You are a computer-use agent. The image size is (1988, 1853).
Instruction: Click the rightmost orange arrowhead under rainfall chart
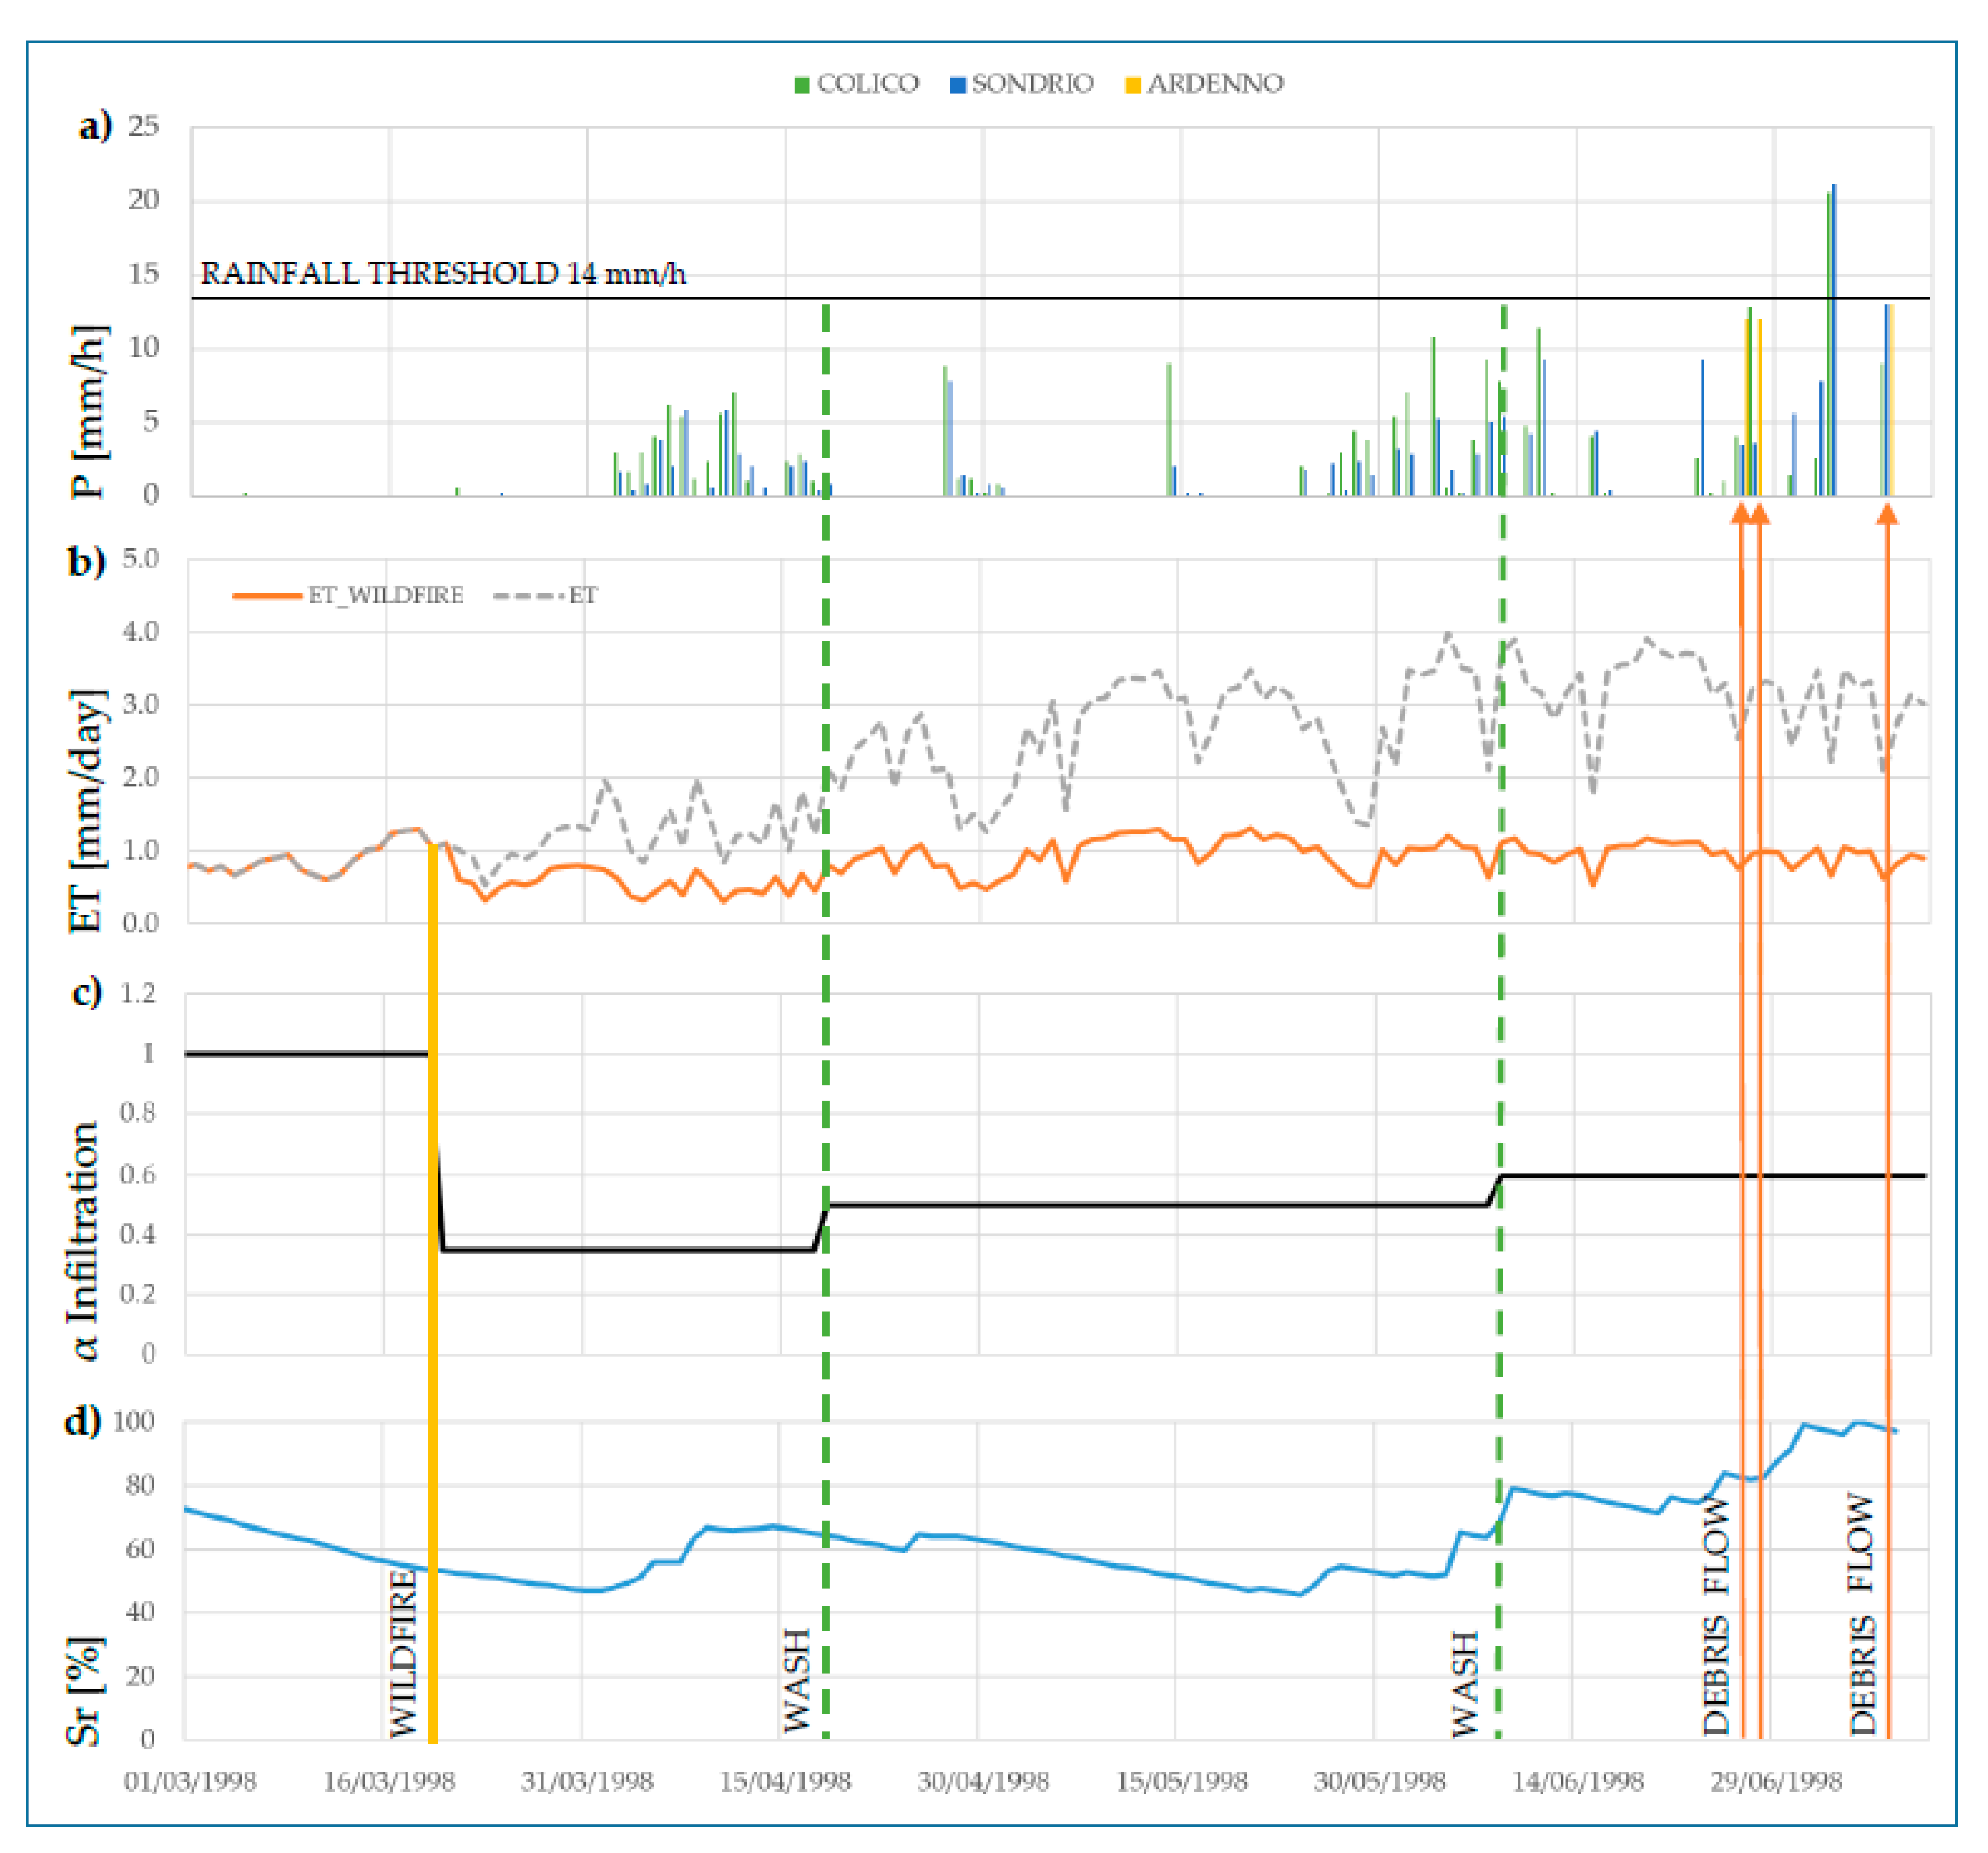point(1887,515)
